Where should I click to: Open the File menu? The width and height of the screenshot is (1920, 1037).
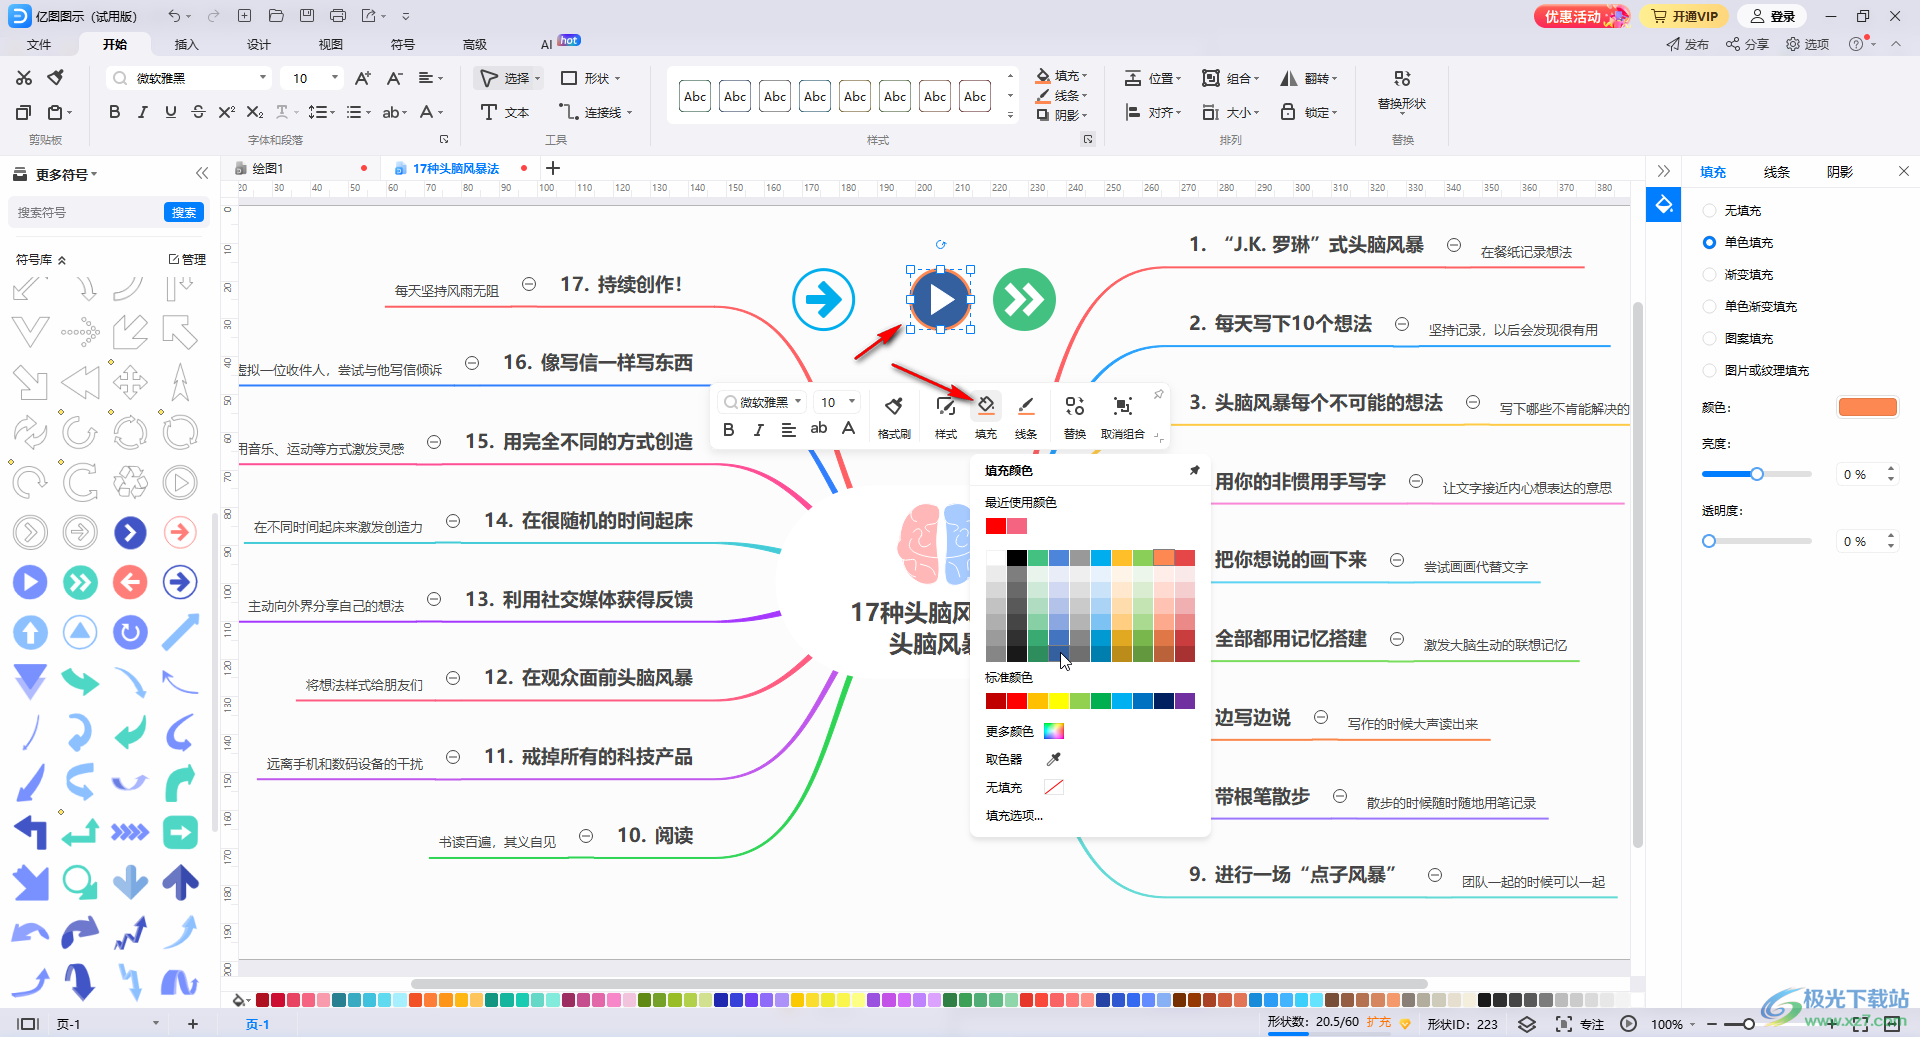(39, 44)
